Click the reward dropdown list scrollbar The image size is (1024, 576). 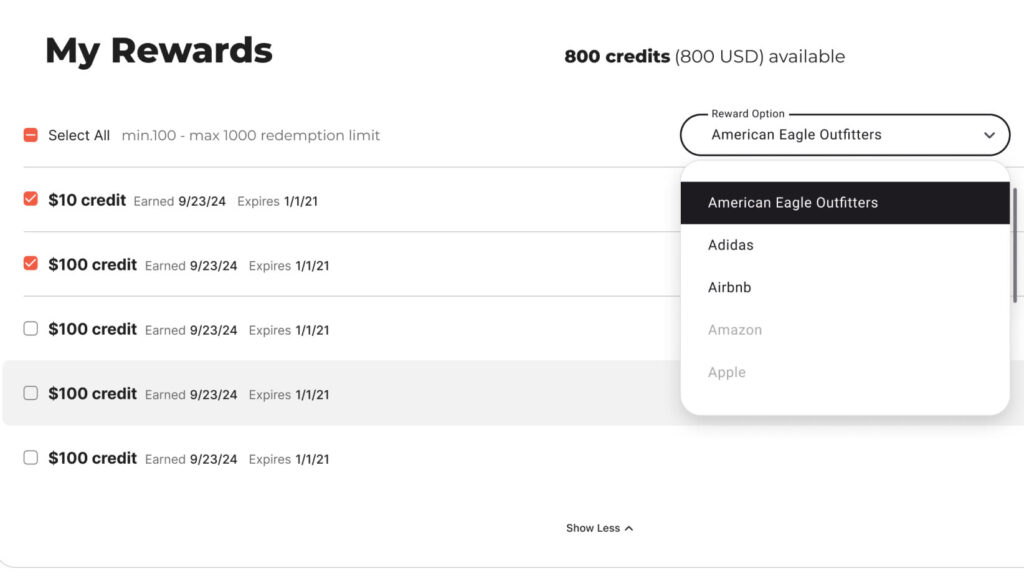pos(1015,245)
